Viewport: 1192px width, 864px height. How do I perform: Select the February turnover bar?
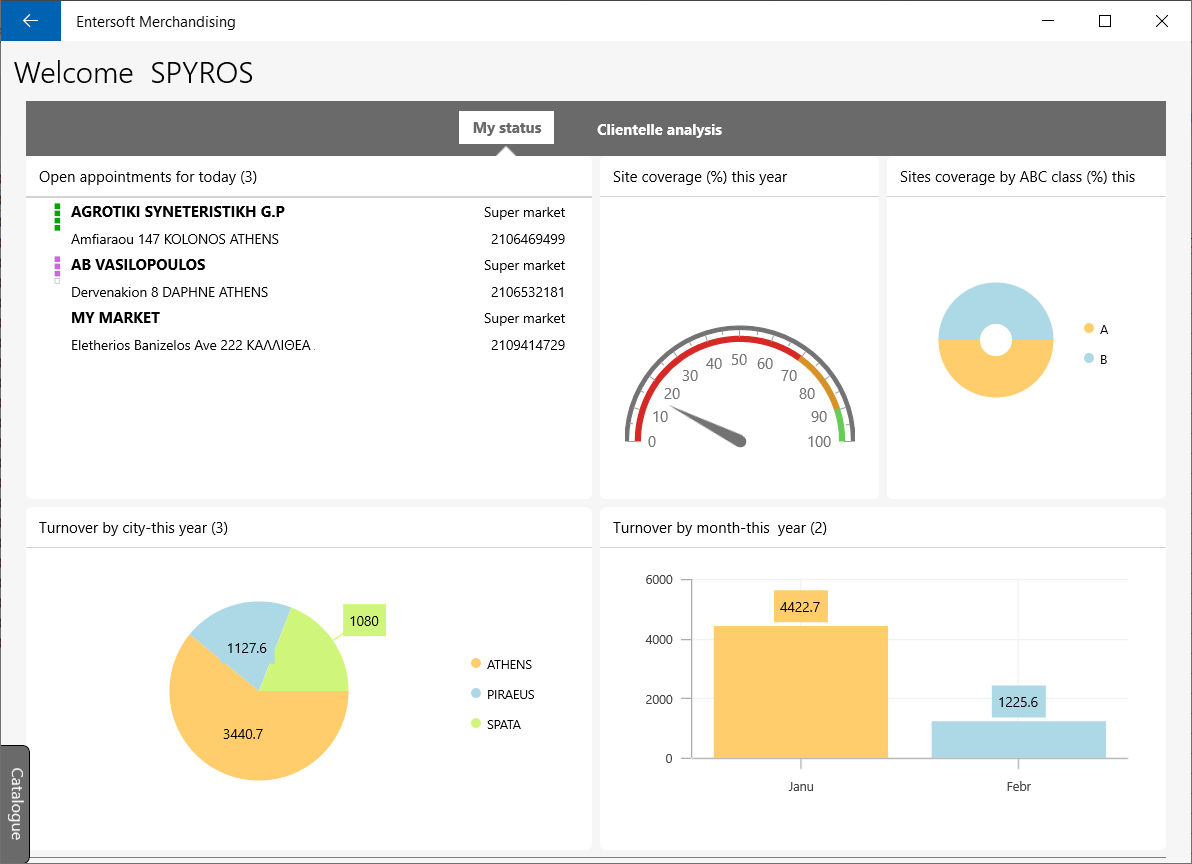tap(1019, 739)
